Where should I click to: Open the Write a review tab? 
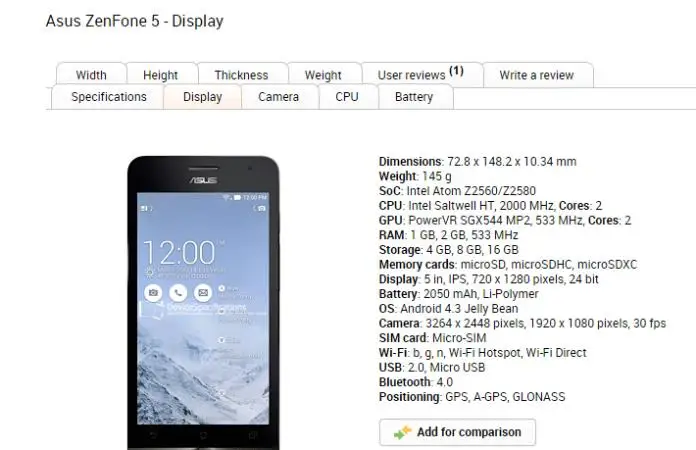click(537, 75)
